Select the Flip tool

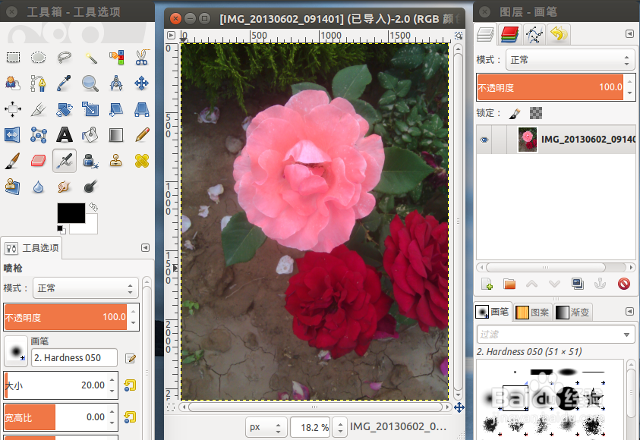coord(12,135)
